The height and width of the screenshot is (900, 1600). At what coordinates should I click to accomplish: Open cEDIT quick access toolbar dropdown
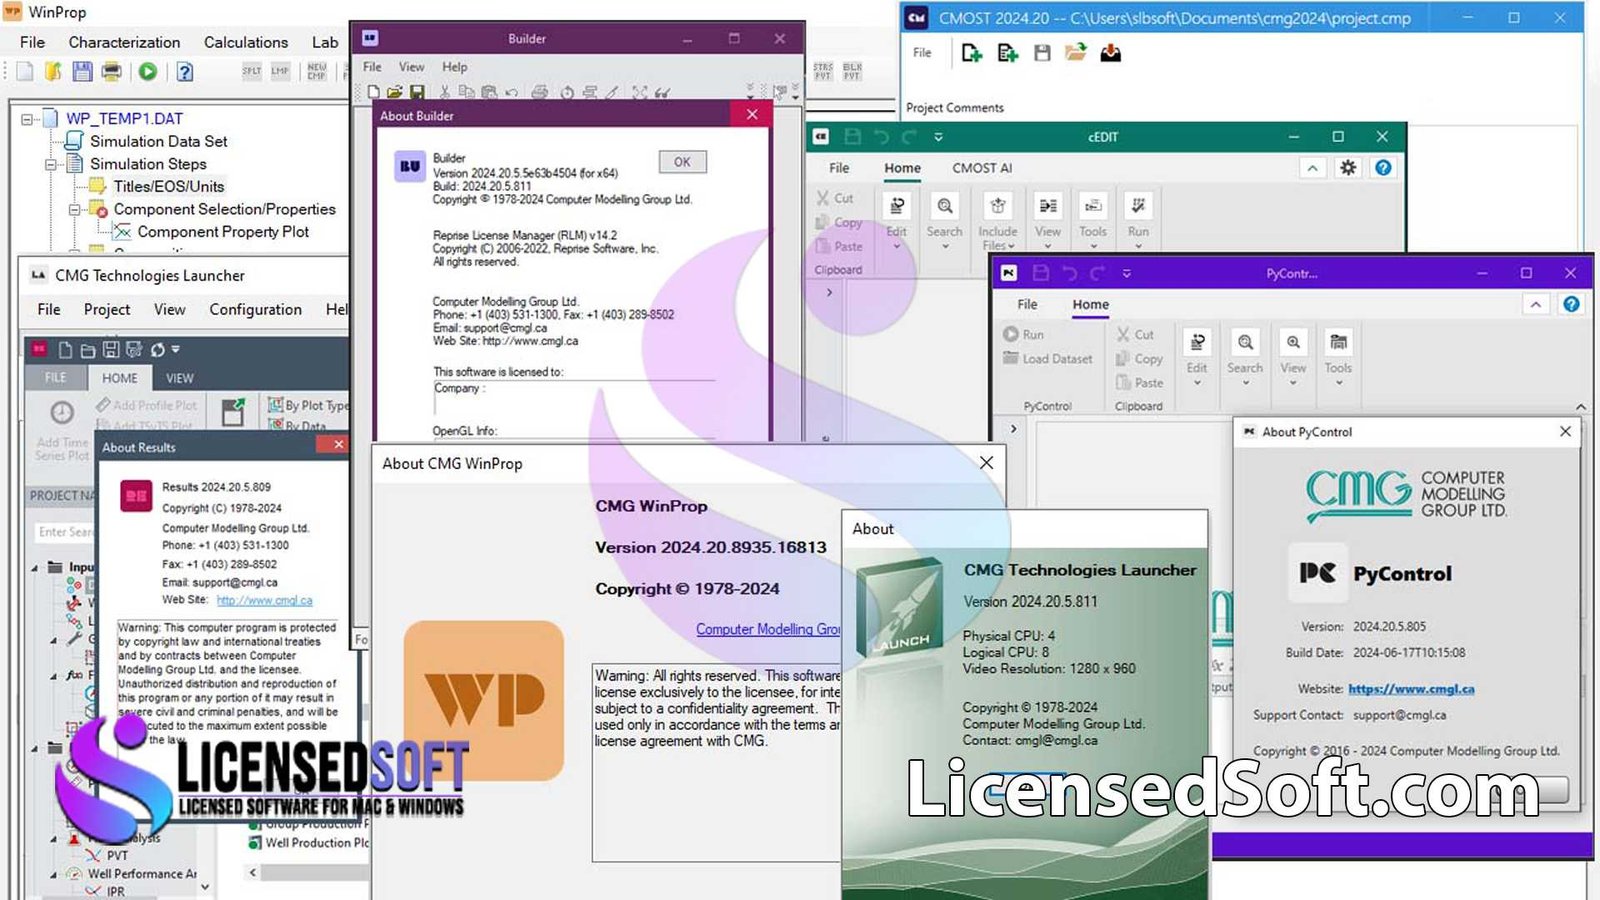938,137
